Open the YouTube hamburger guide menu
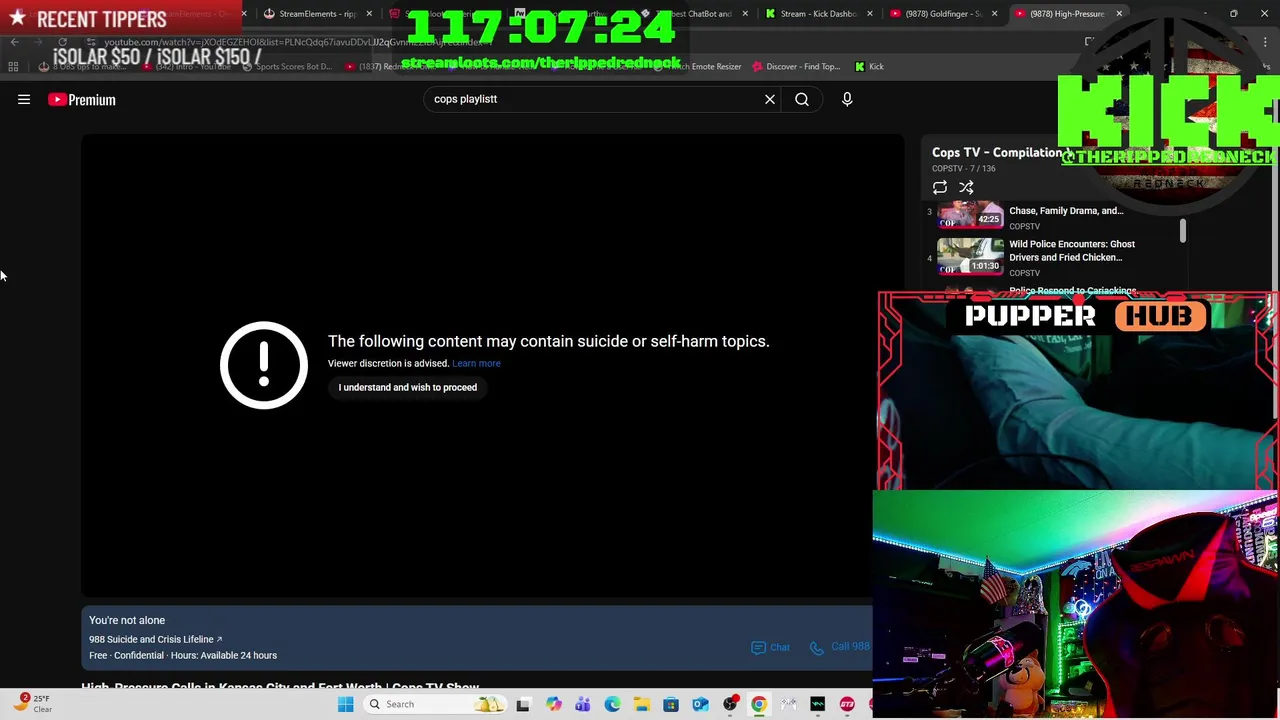This screenshot has width=1280, height=720. (24, 99)
